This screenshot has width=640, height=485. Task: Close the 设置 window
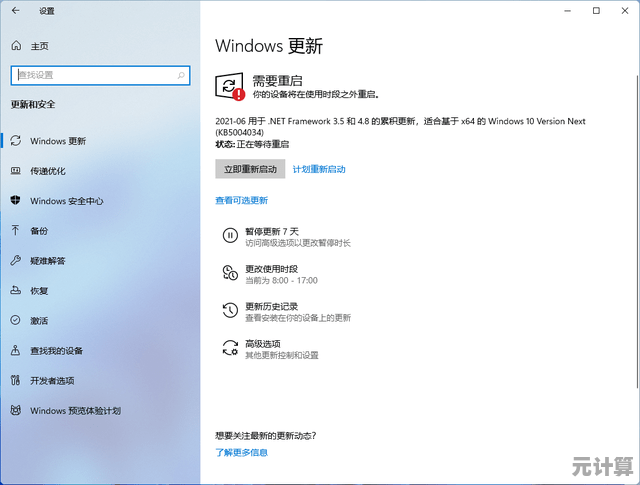tap(625, 11)
